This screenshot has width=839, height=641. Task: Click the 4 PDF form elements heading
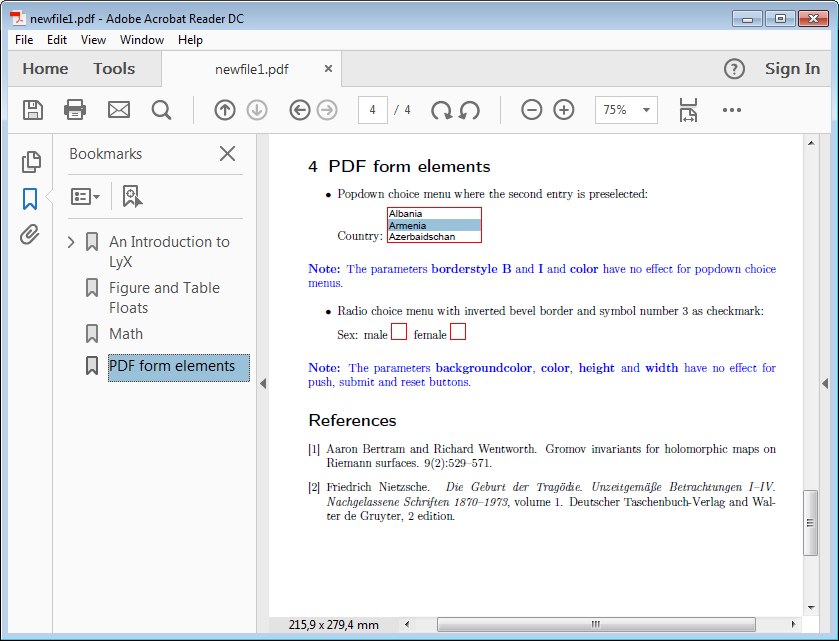399,166
